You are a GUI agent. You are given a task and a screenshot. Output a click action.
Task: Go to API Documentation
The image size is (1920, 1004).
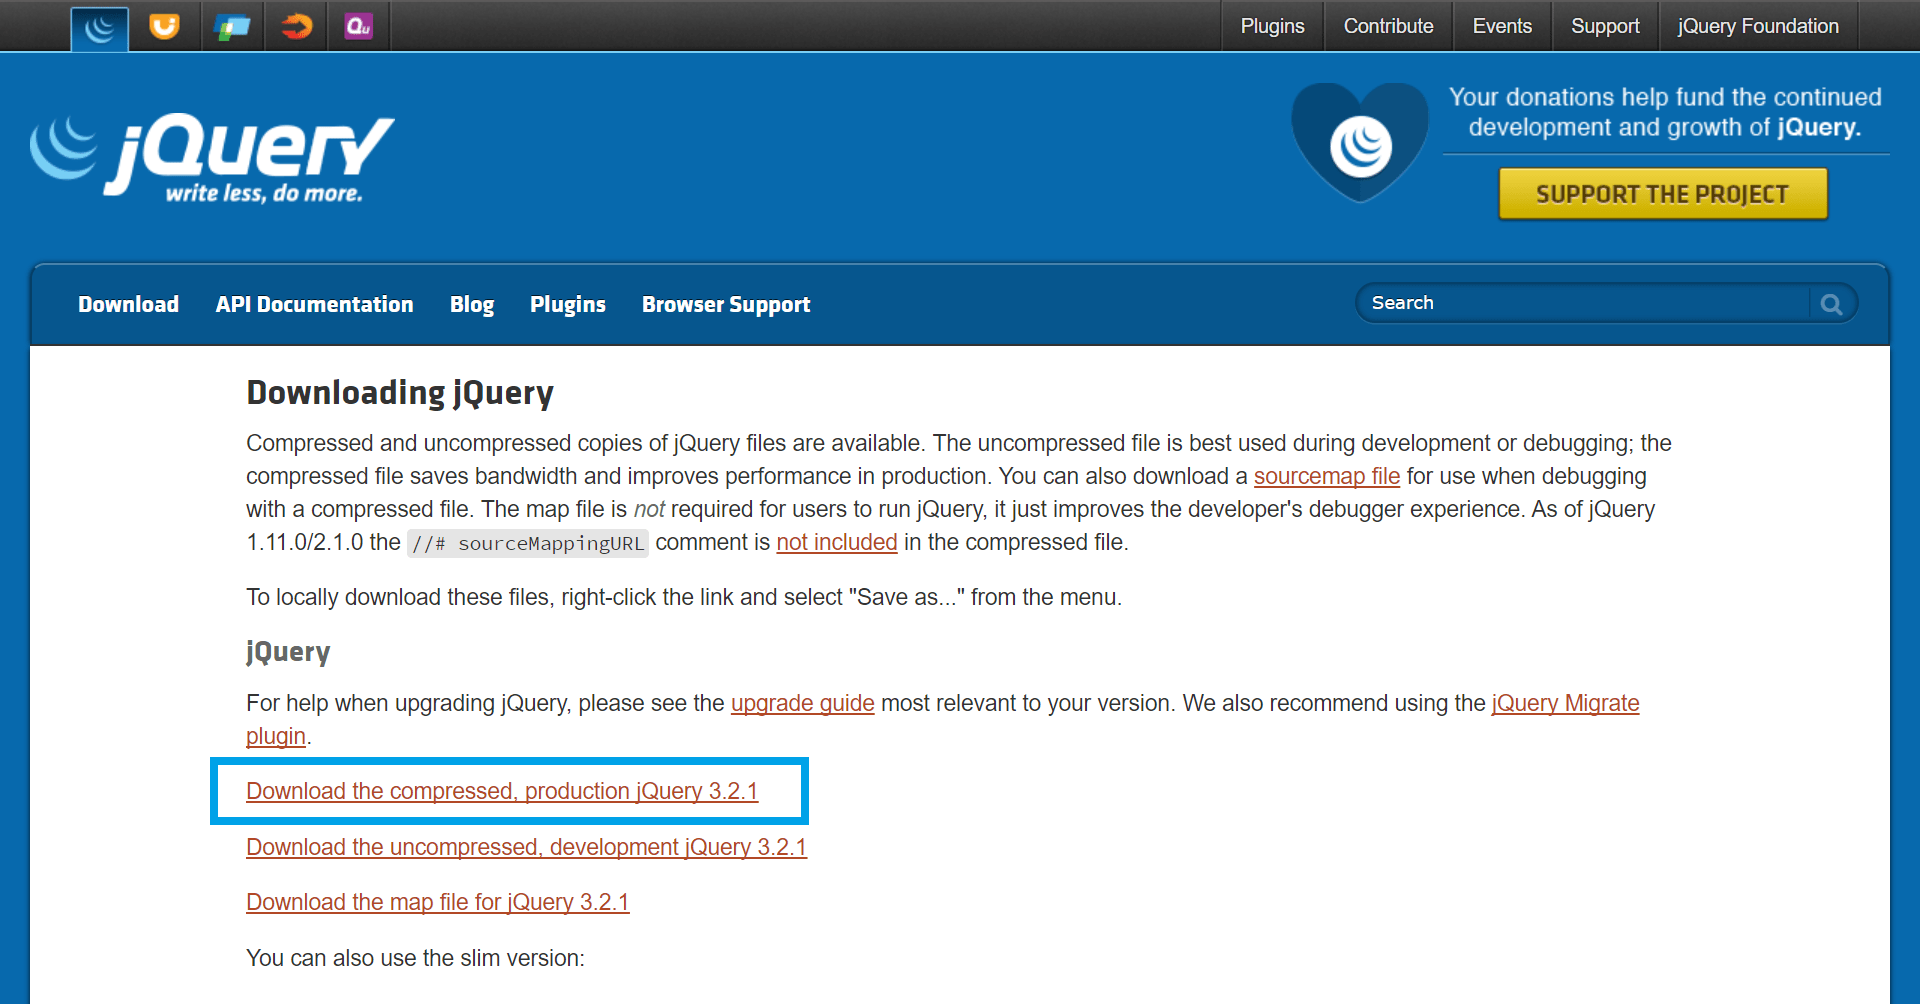coord(314,304)
